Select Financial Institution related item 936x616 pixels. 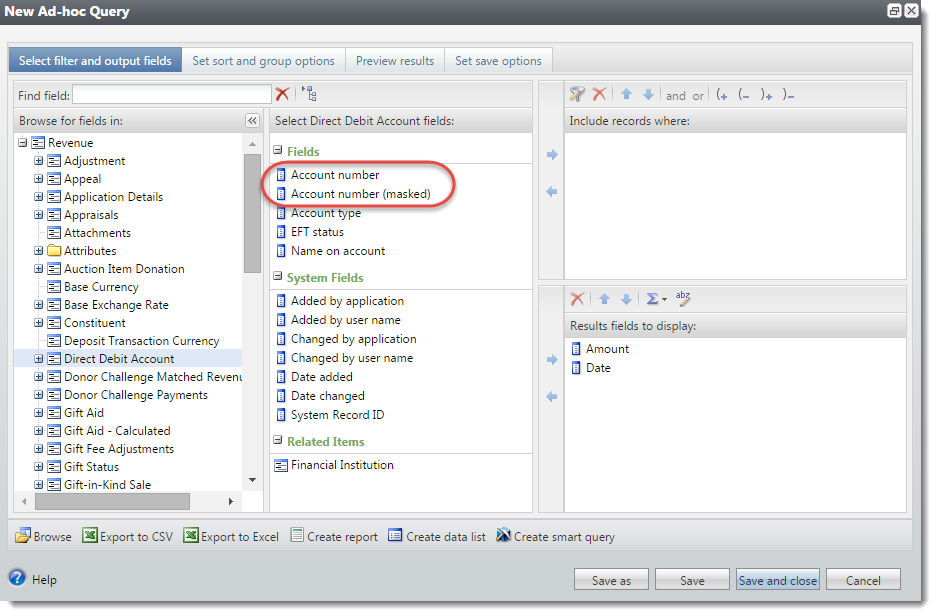pos(342,465)
